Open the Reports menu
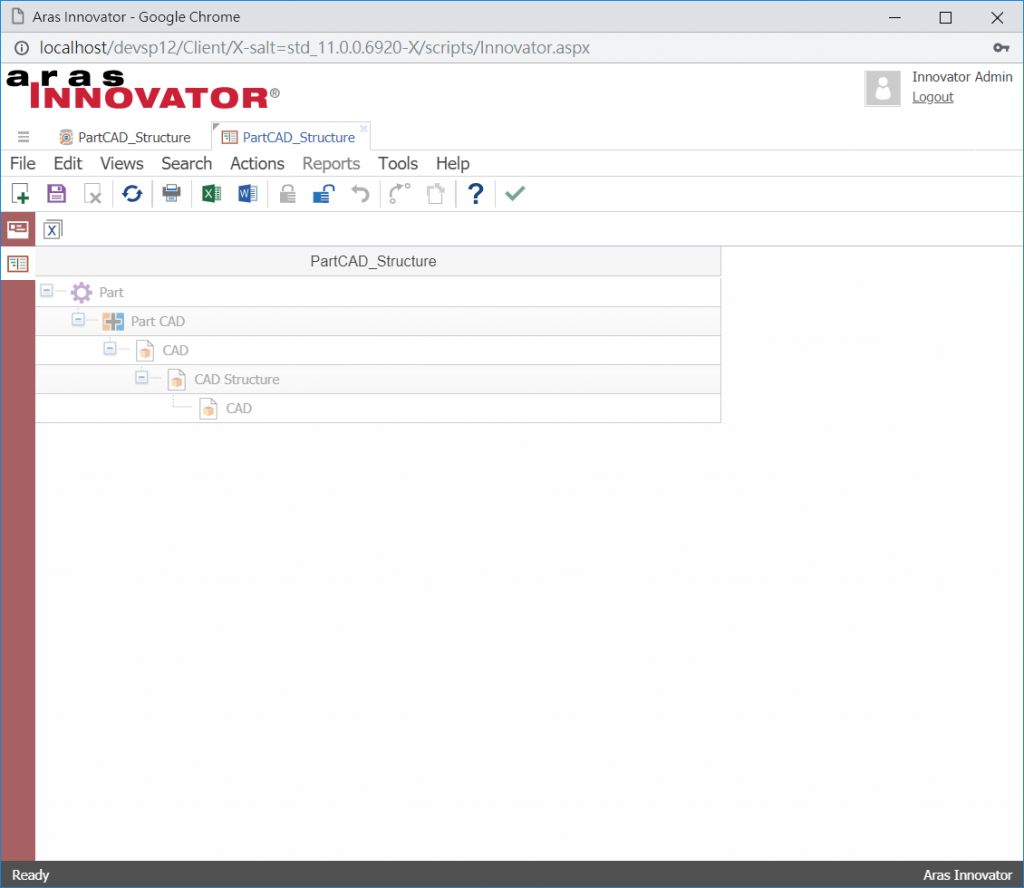The height and width of the screenshot is (888, 1024). [331, 163]
